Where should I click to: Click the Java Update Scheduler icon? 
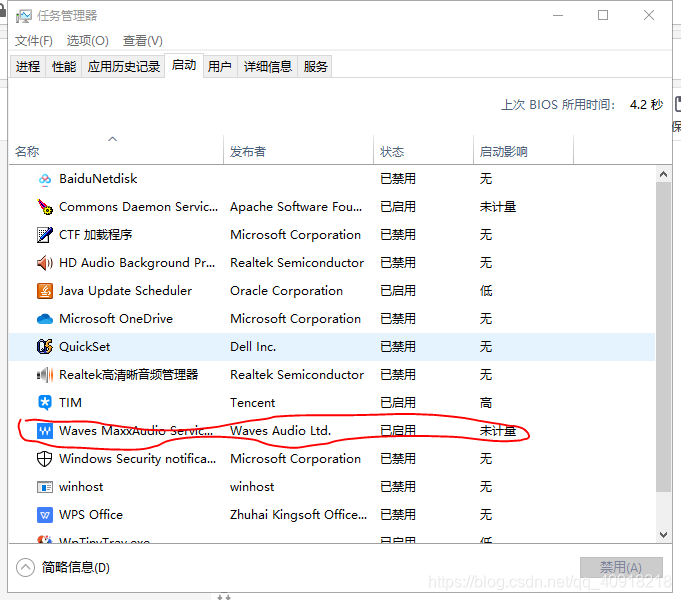pos(45,291)
